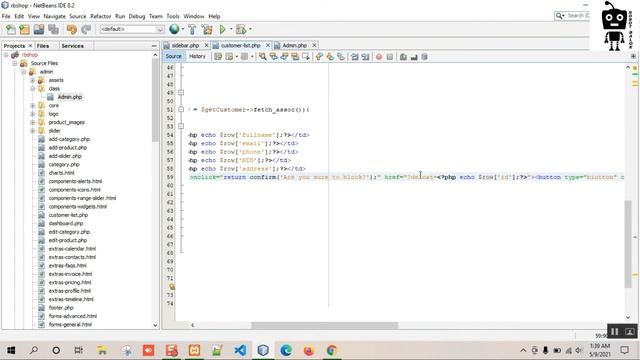Collapse the rbshop project node

point(6,55)
